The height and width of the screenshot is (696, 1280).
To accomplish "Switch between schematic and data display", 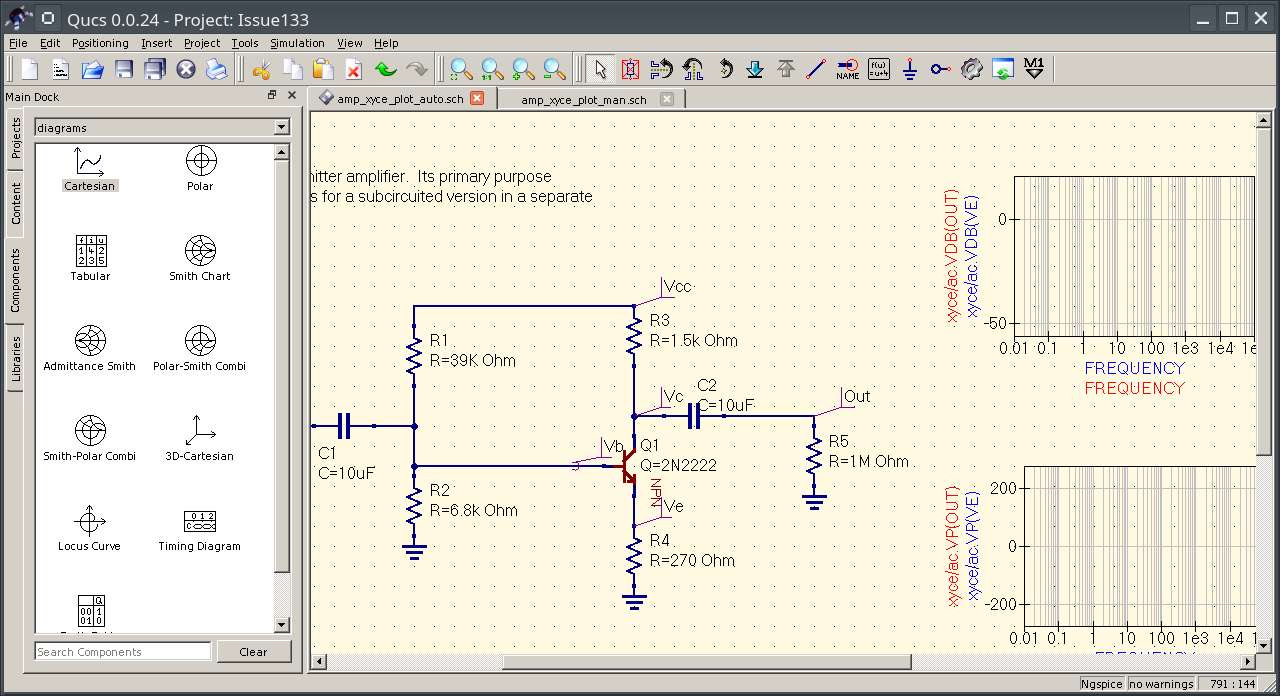I will [1001, 69].
